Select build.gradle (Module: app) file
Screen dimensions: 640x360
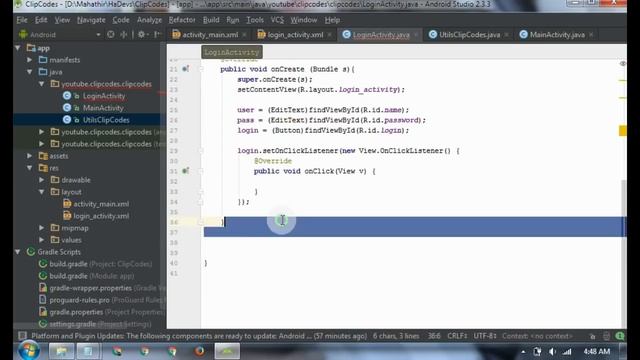tap(91, 276)
